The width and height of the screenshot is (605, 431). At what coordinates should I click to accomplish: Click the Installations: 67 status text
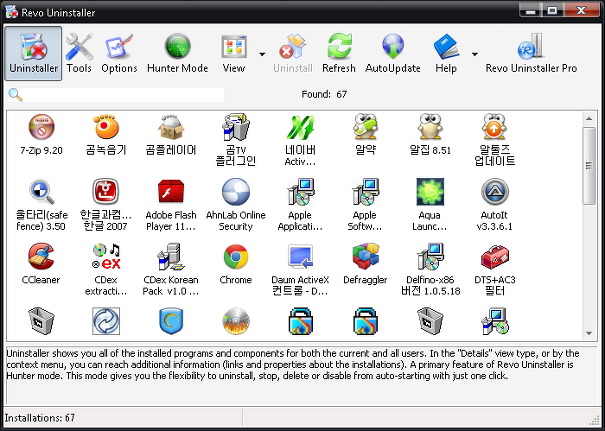click(x=40, y=418)
